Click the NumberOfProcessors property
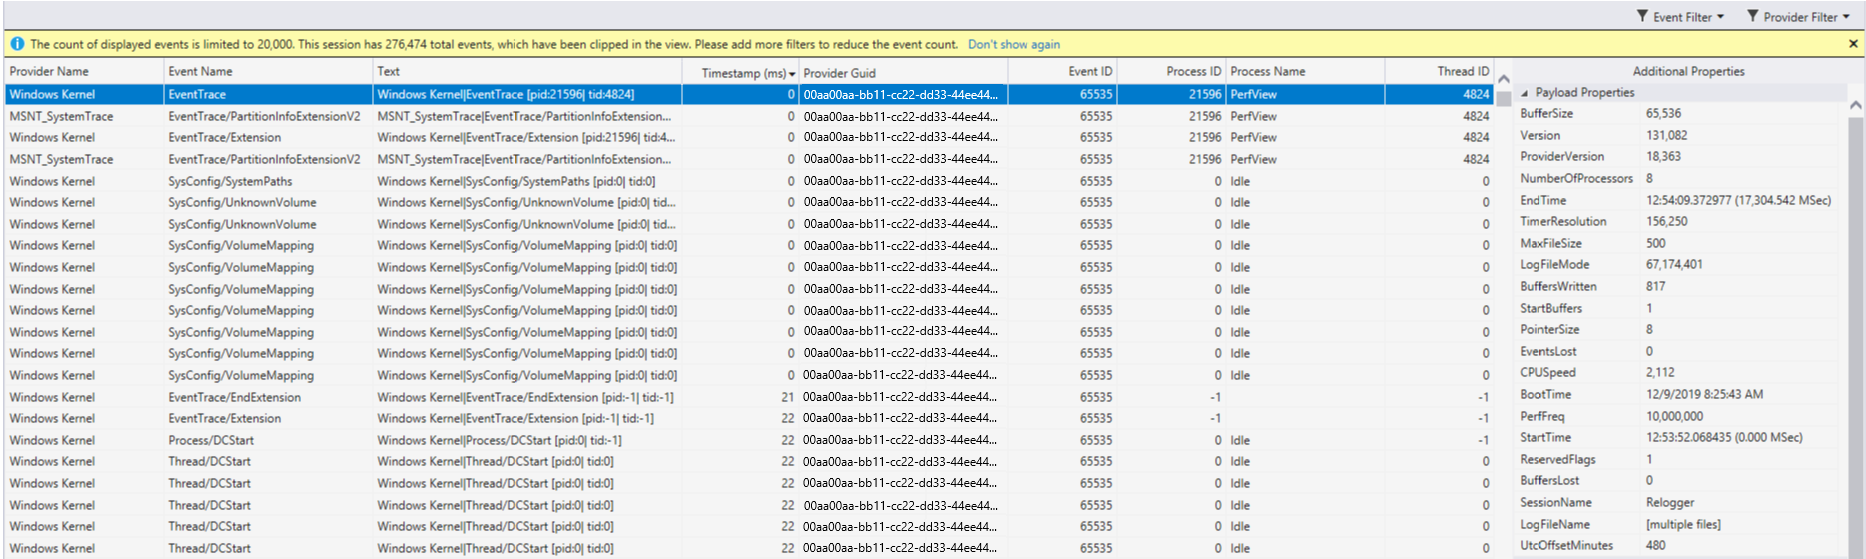This screenshot has height=559, width=1866. click(1576, 179)
